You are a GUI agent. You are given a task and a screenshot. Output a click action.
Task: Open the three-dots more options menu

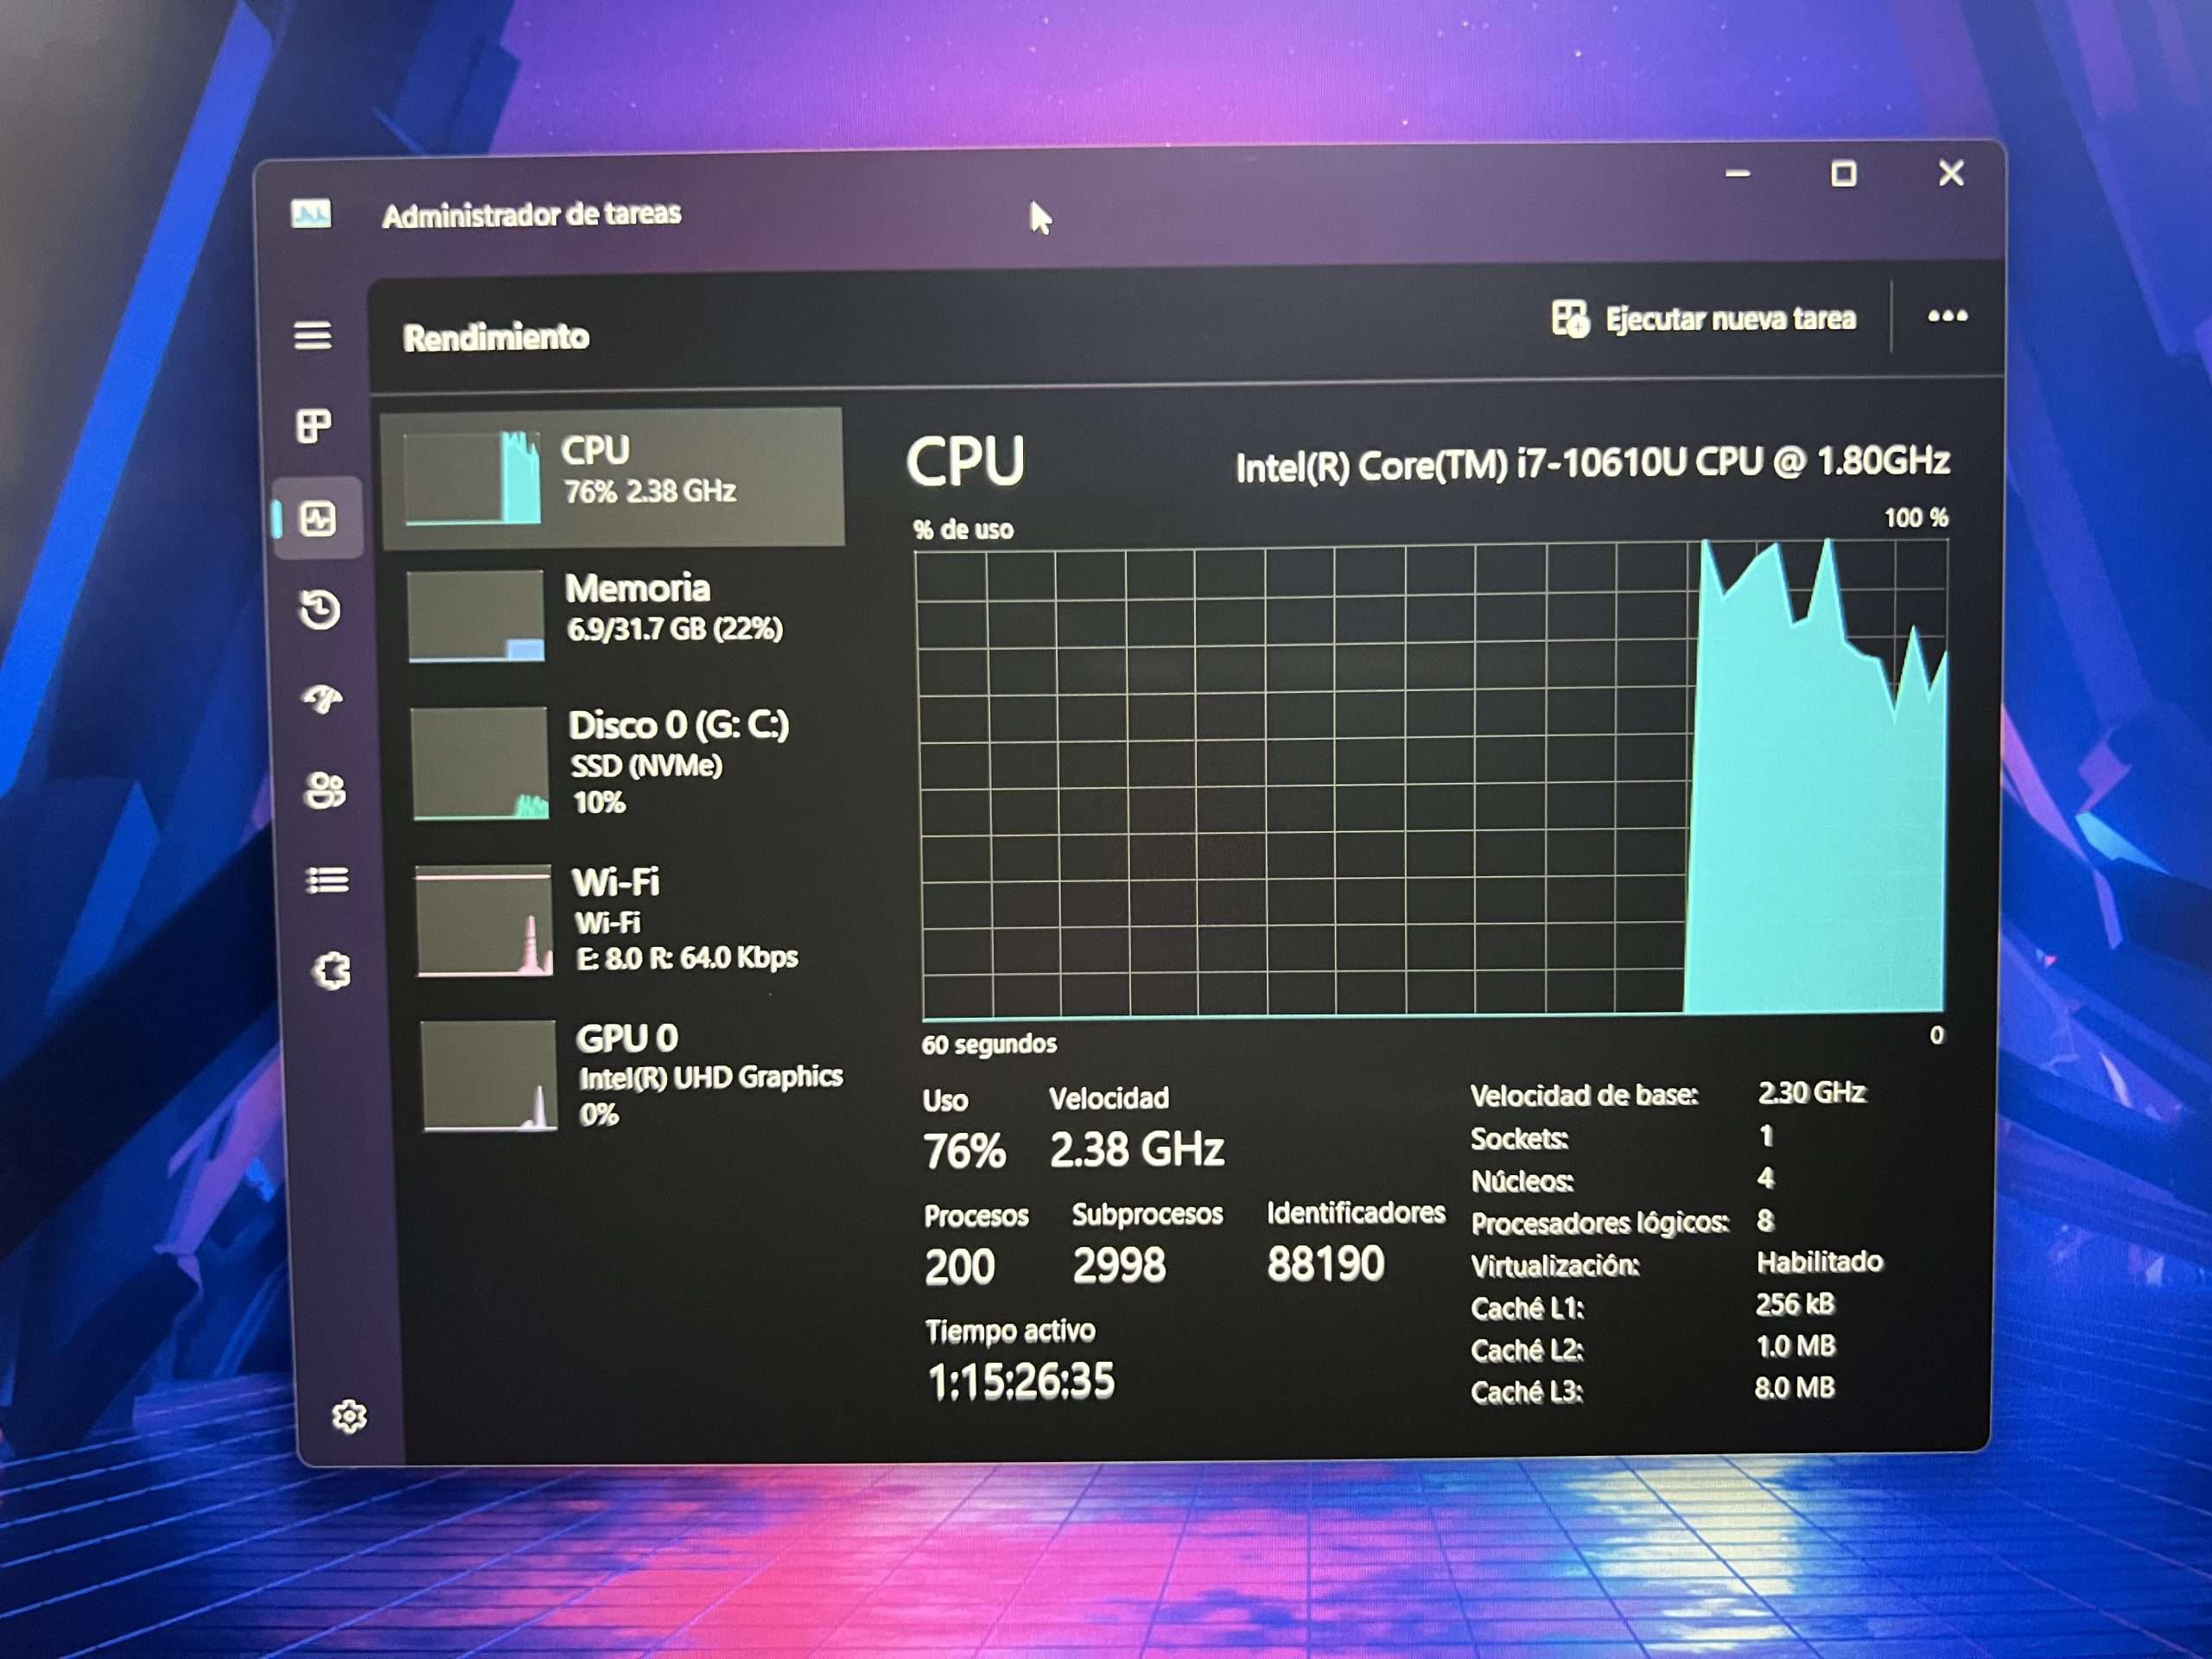coord(1947,316)
